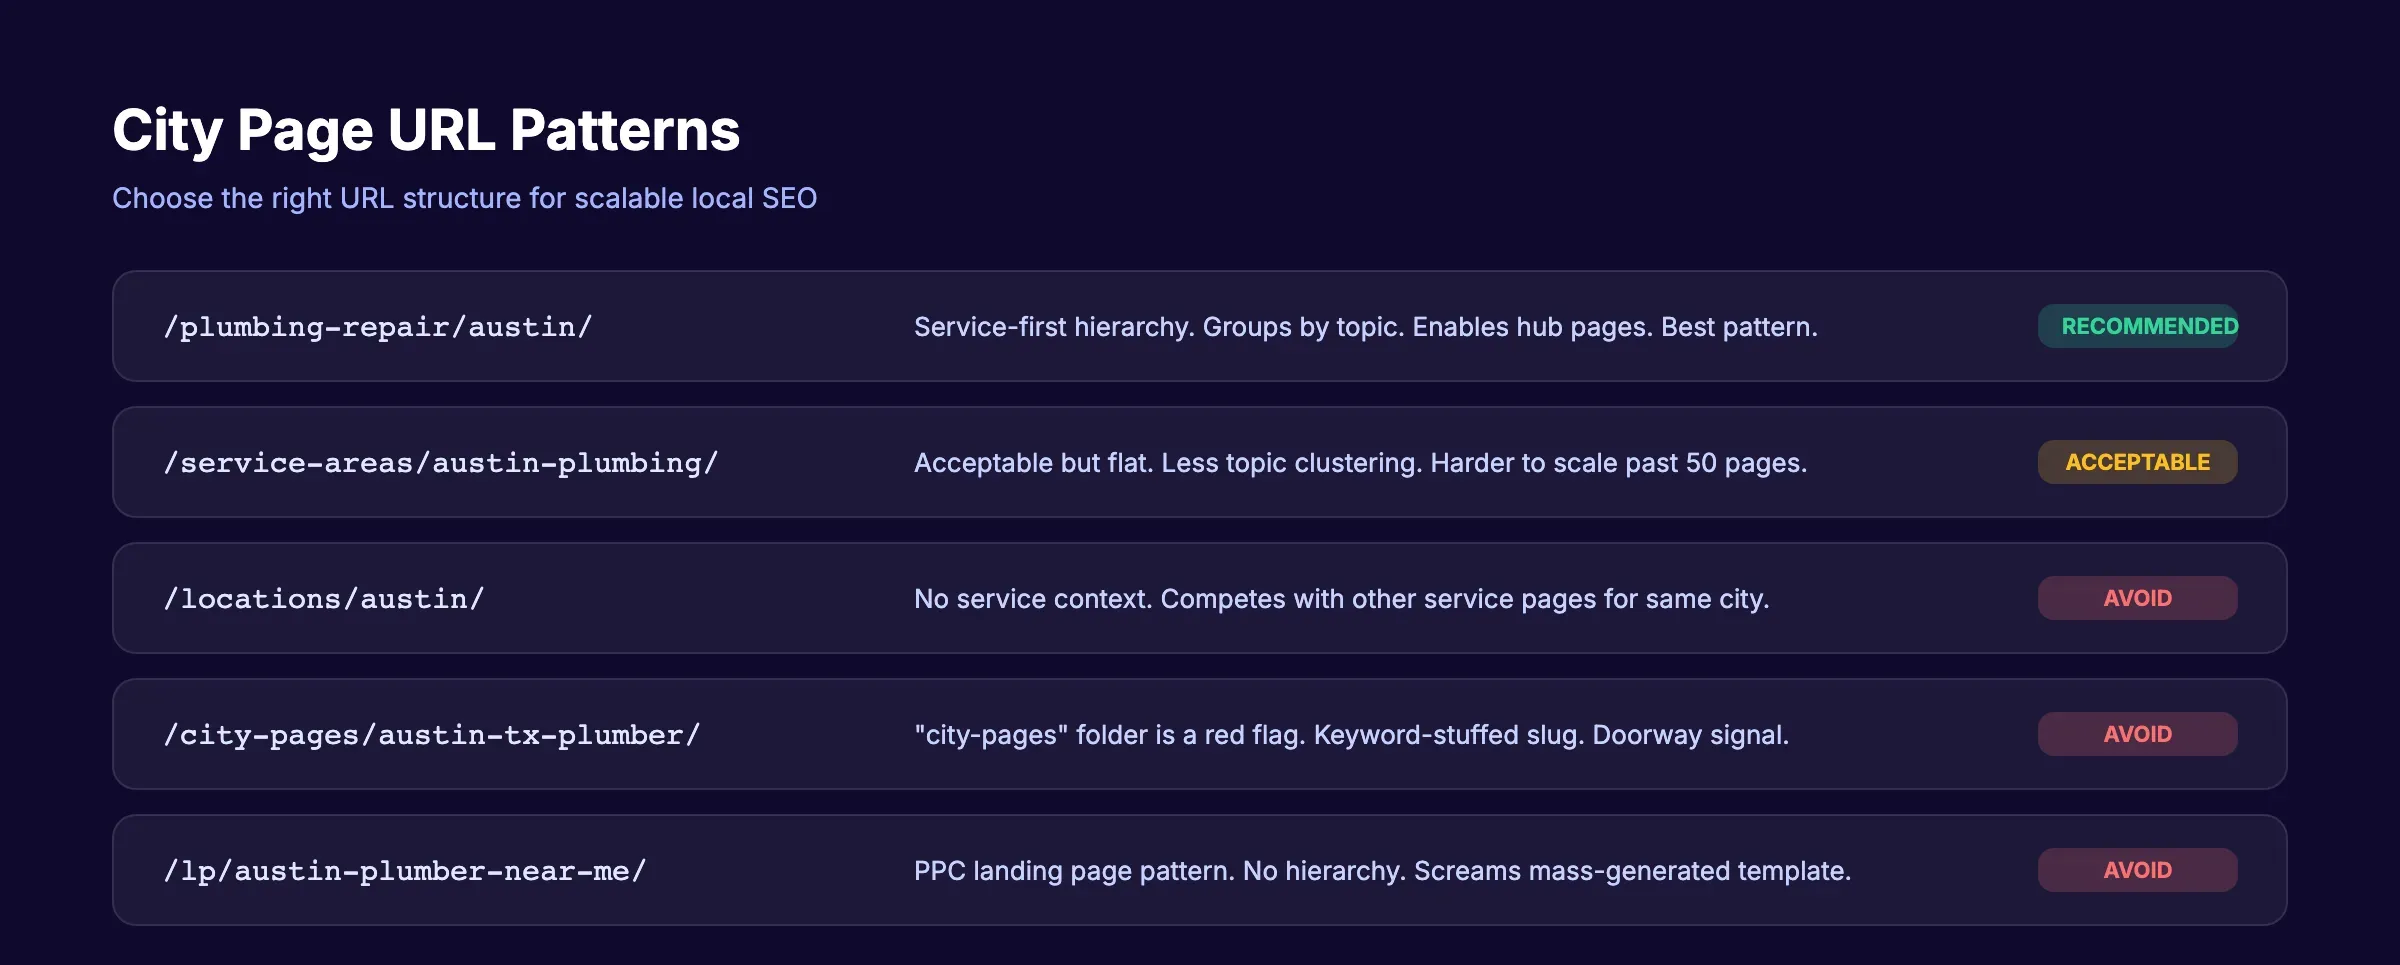Select the URL text /locations/austin/
The height and width of the screenshot is (965, 2400).
point(324,599)
